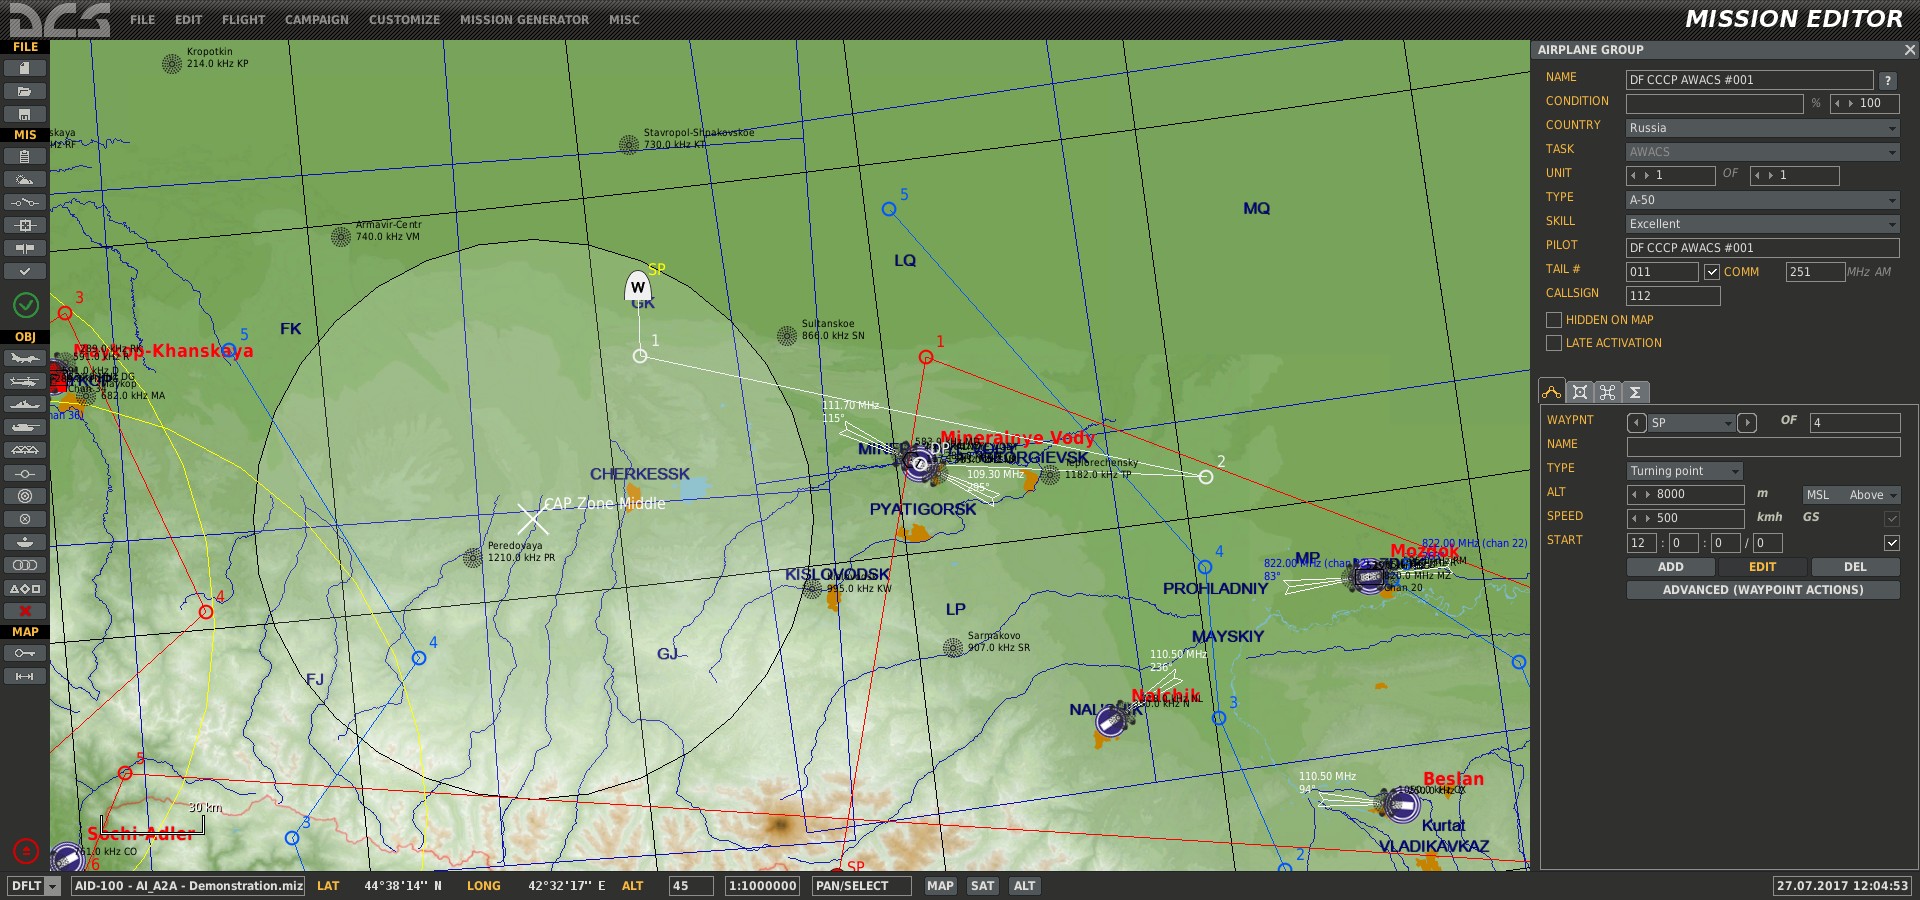1920x900 pixels.
Task: Click the CALLSIGN input field
Action: 1672,296
